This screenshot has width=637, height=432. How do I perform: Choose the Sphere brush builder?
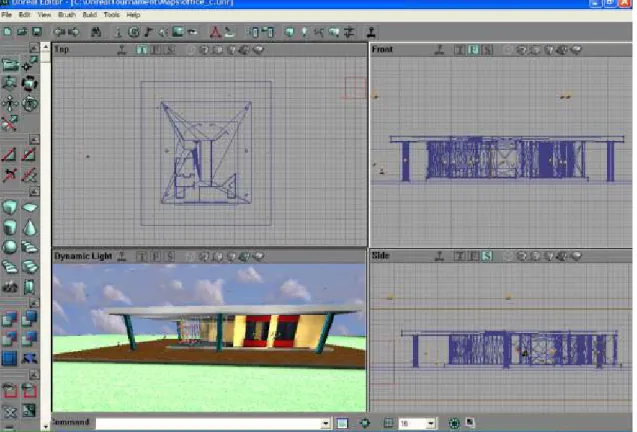9,247
